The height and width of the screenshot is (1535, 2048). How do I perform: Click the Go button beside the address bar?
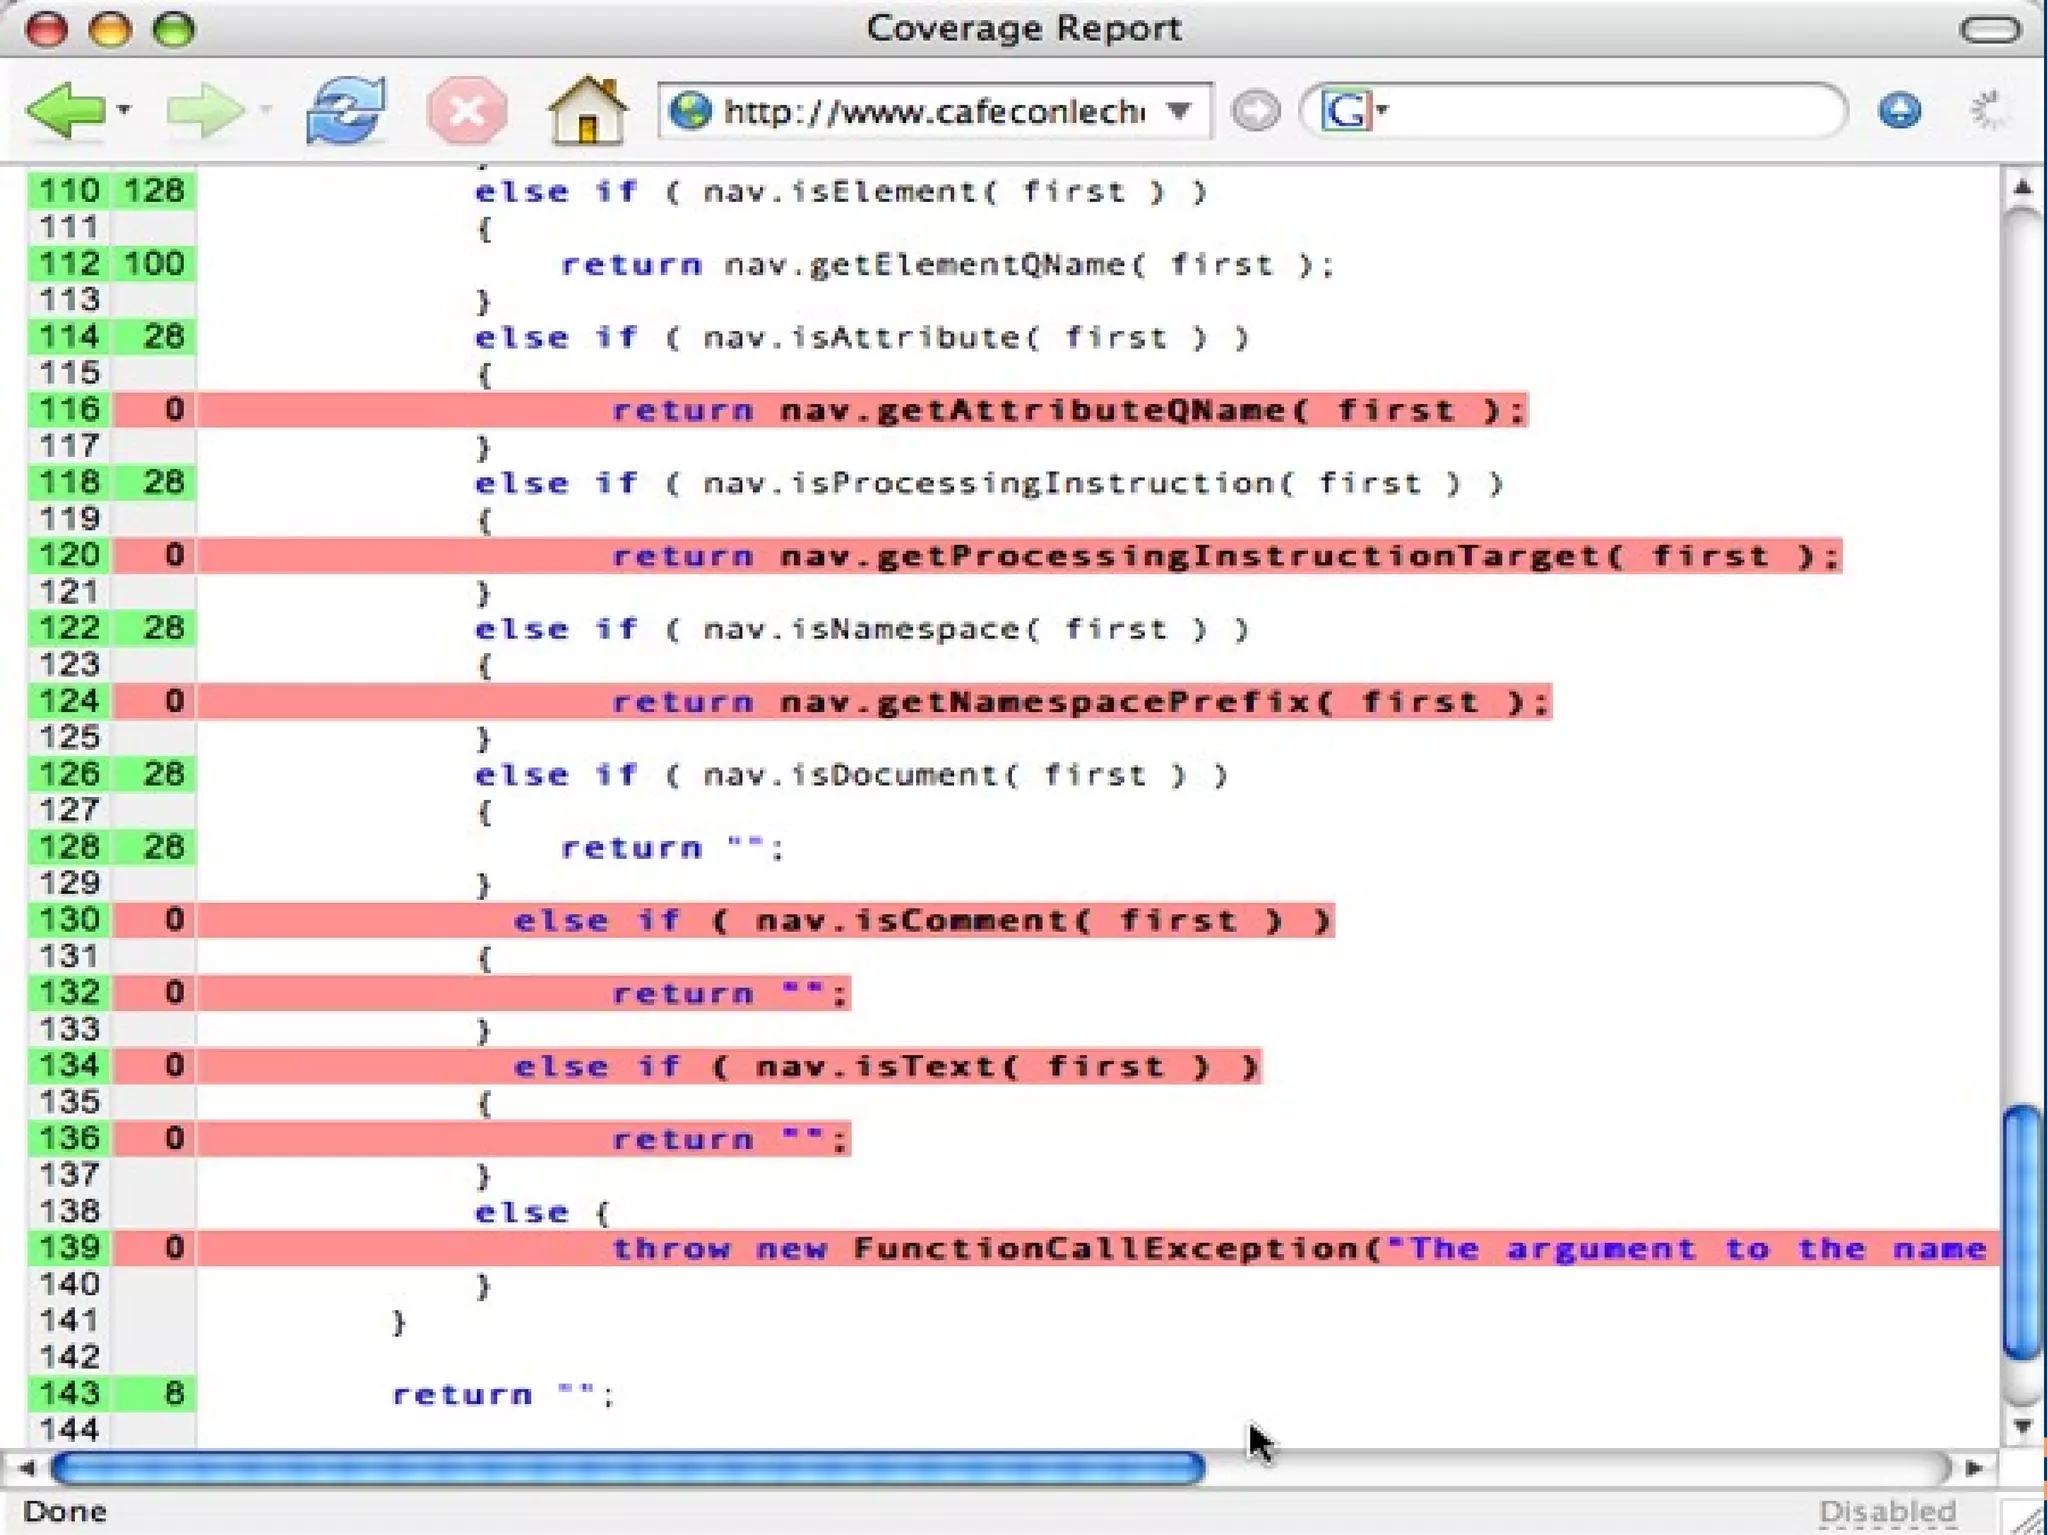pyautogui.click(x=1255, y=110)
